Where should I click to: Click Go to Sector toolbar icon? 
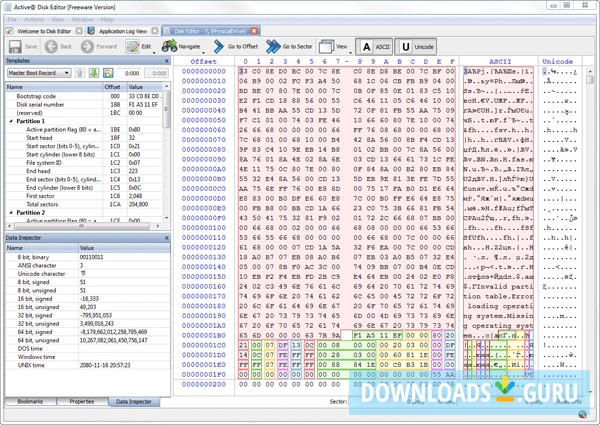[273, 46]
